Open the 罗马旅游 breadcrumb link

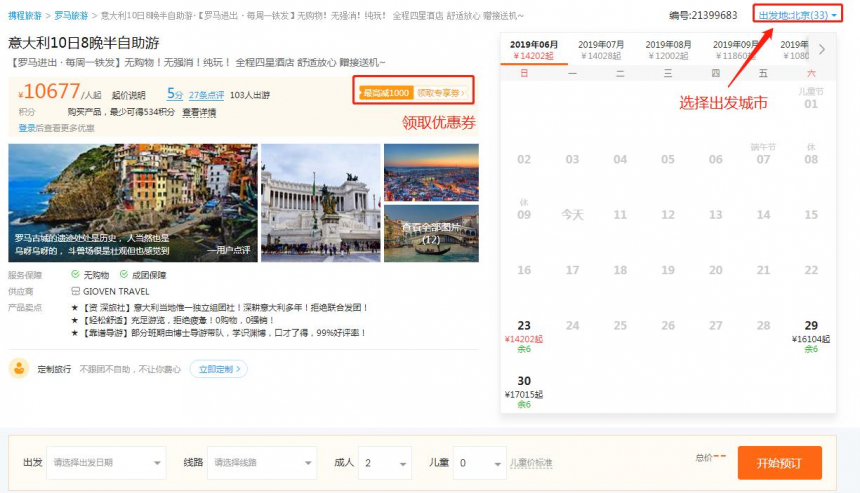pos(71,16)
